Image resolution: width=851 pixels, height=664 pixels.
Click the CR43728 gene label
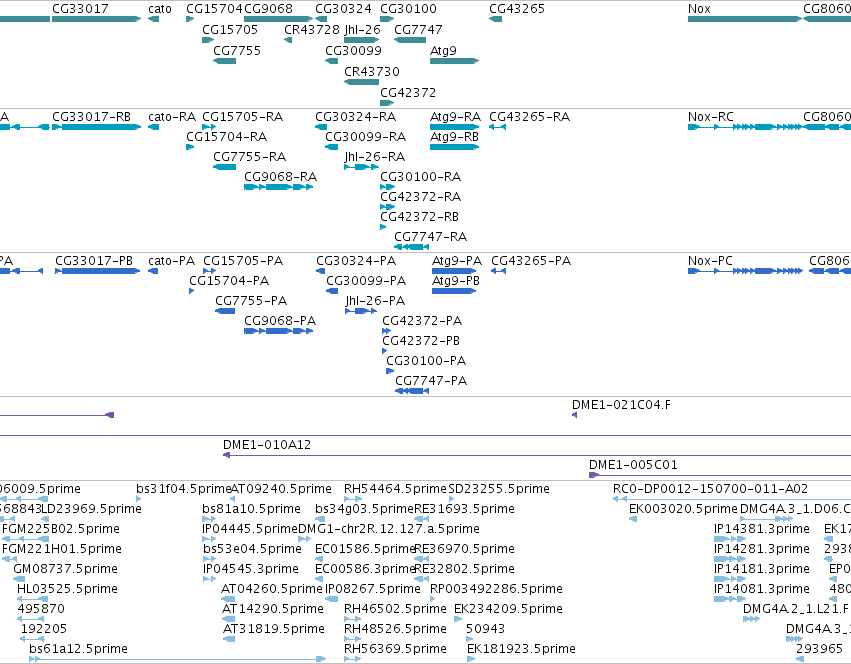[x=312, y=29]
